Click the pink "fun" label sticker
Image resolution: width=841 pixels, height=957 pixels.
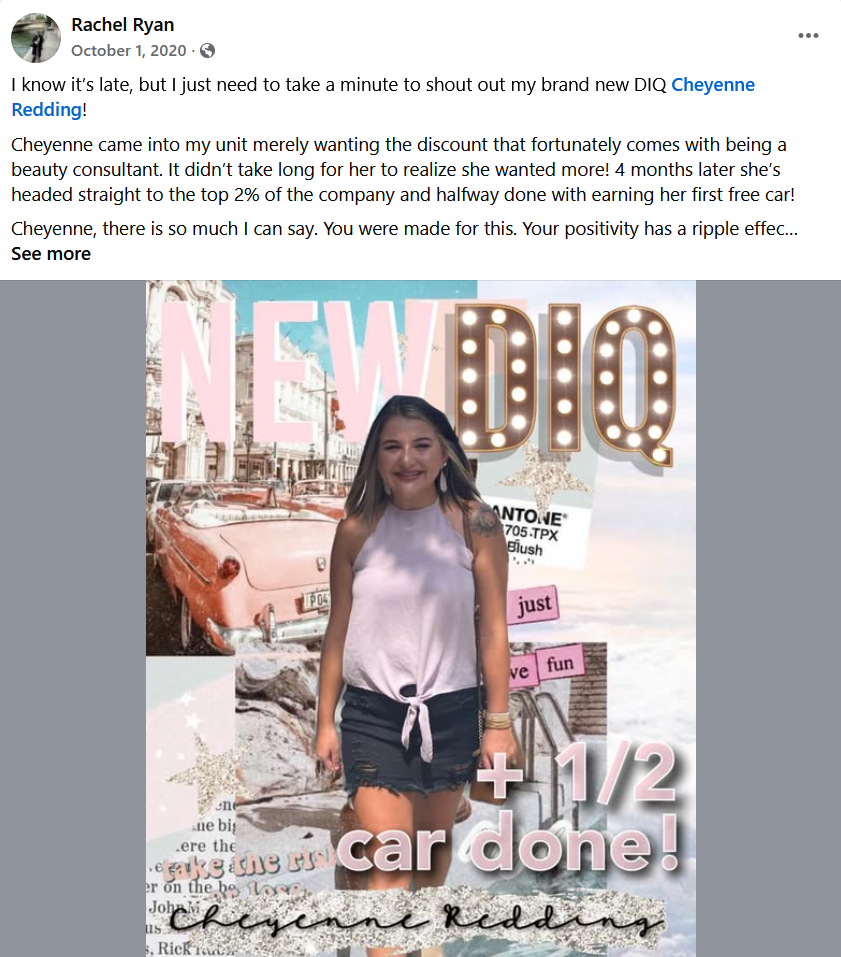(560, 663)
